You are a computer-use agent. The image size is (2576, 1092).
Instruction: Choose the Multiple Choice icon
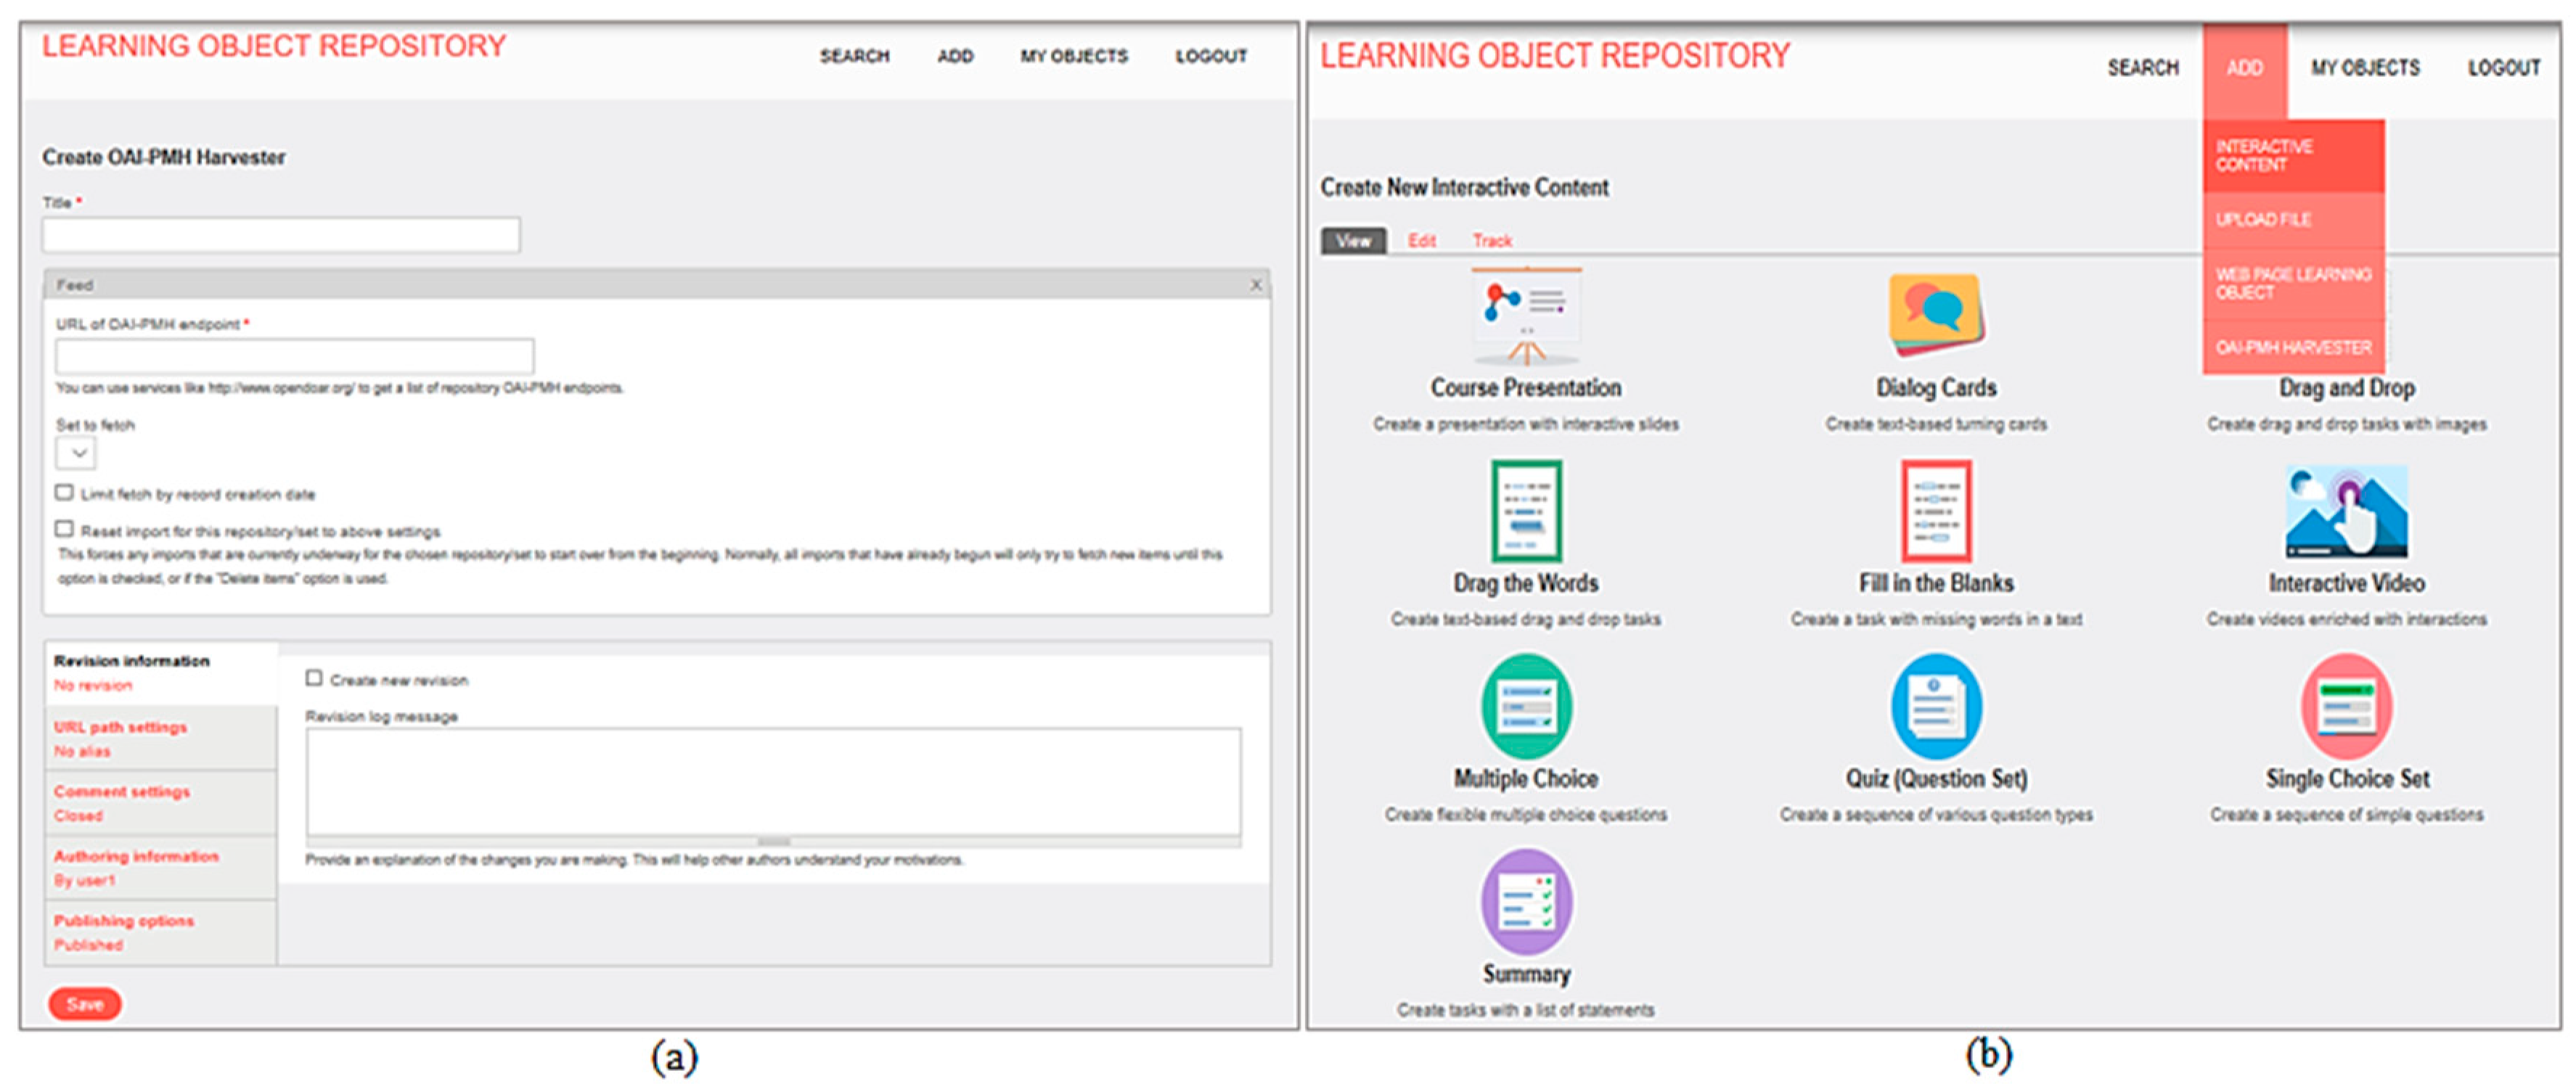[x=1525, y=706]
